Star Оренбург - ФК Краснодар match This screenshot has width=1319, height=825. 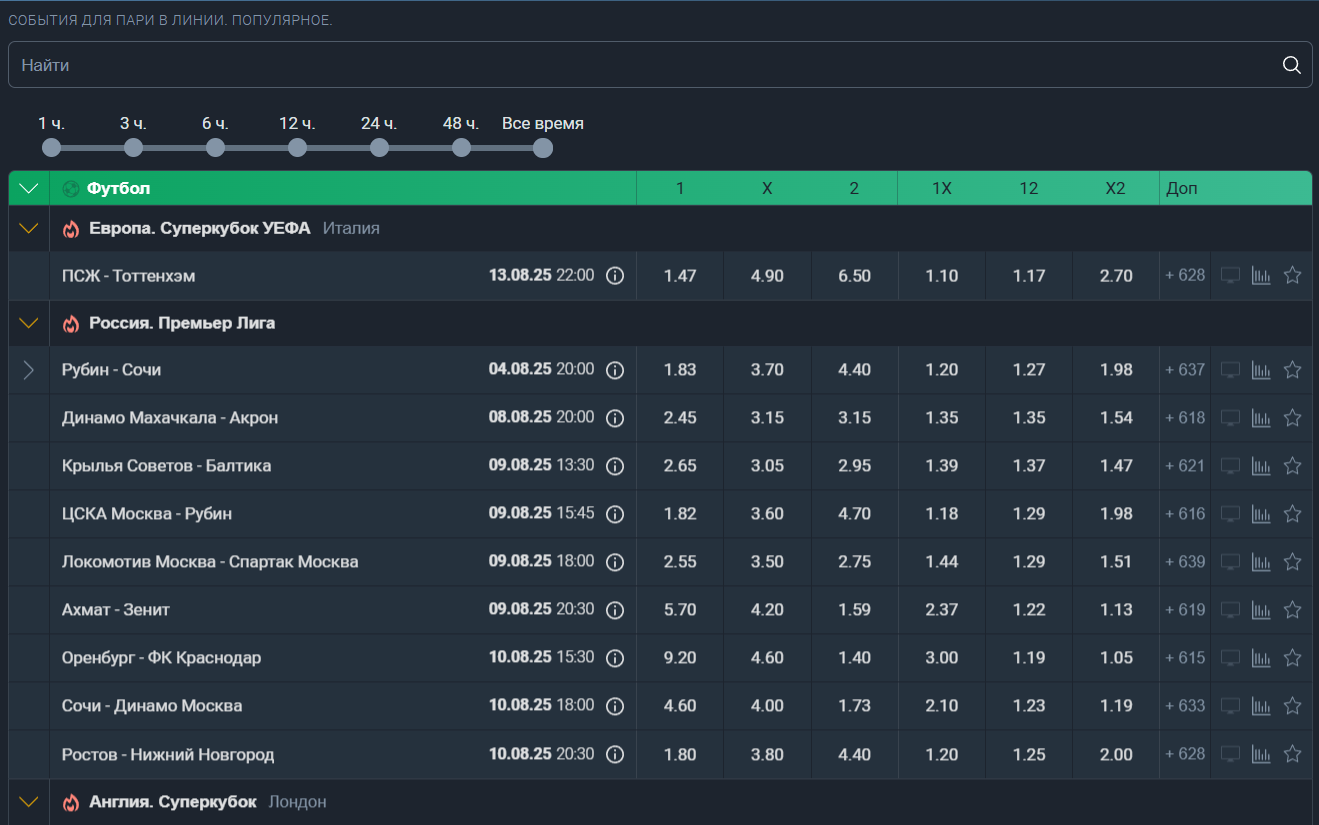1292,657
